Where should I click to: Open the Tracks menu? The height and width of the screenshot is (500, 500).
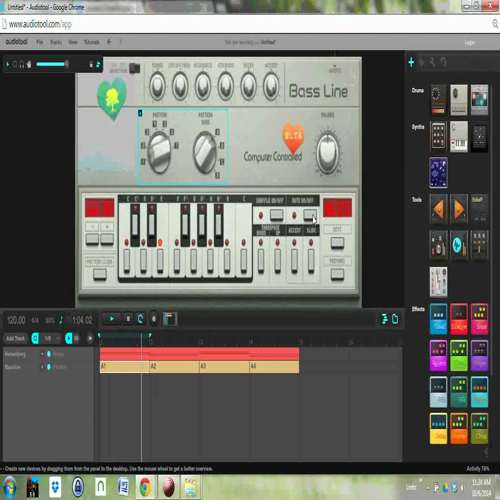[x=56, y=42]
